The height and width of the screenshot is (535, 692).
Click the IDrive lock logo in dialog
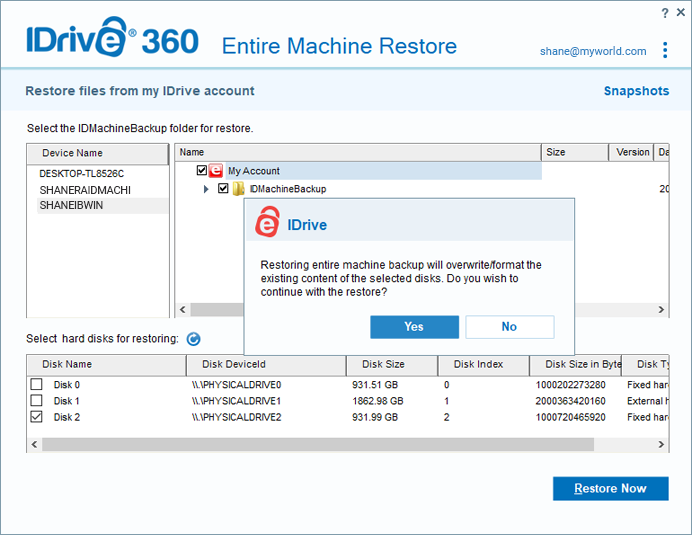(267, 222)
